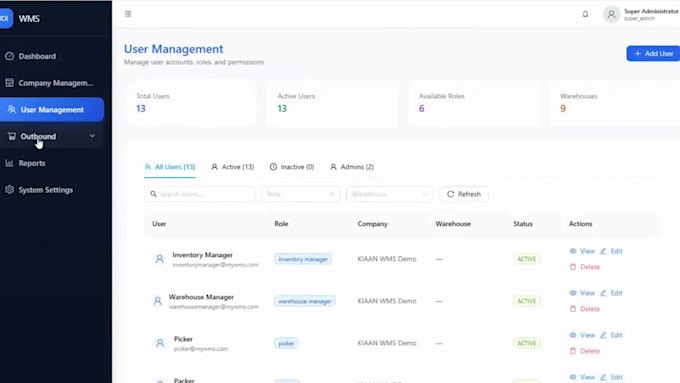Click Warehouse Manager user avatar icon
This screenshot has width=680, height=383.
[157, 301]
